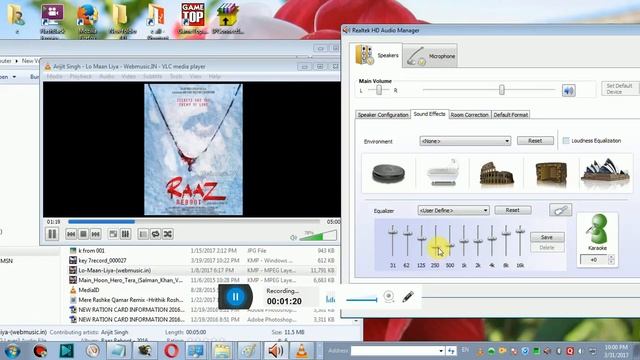Image resolution: width=640 pixels, height=360 pixels.
Task: Open VLC Audio menu
Action: tap(107, 76)
